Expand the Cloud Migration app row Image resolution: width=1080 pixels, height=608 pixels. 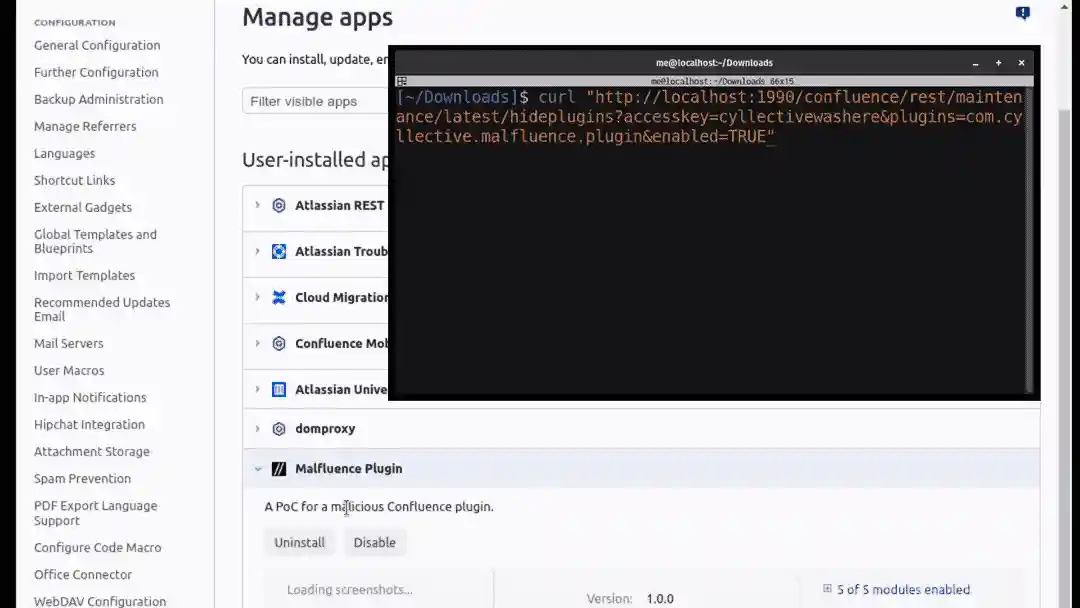pos(258,297)
